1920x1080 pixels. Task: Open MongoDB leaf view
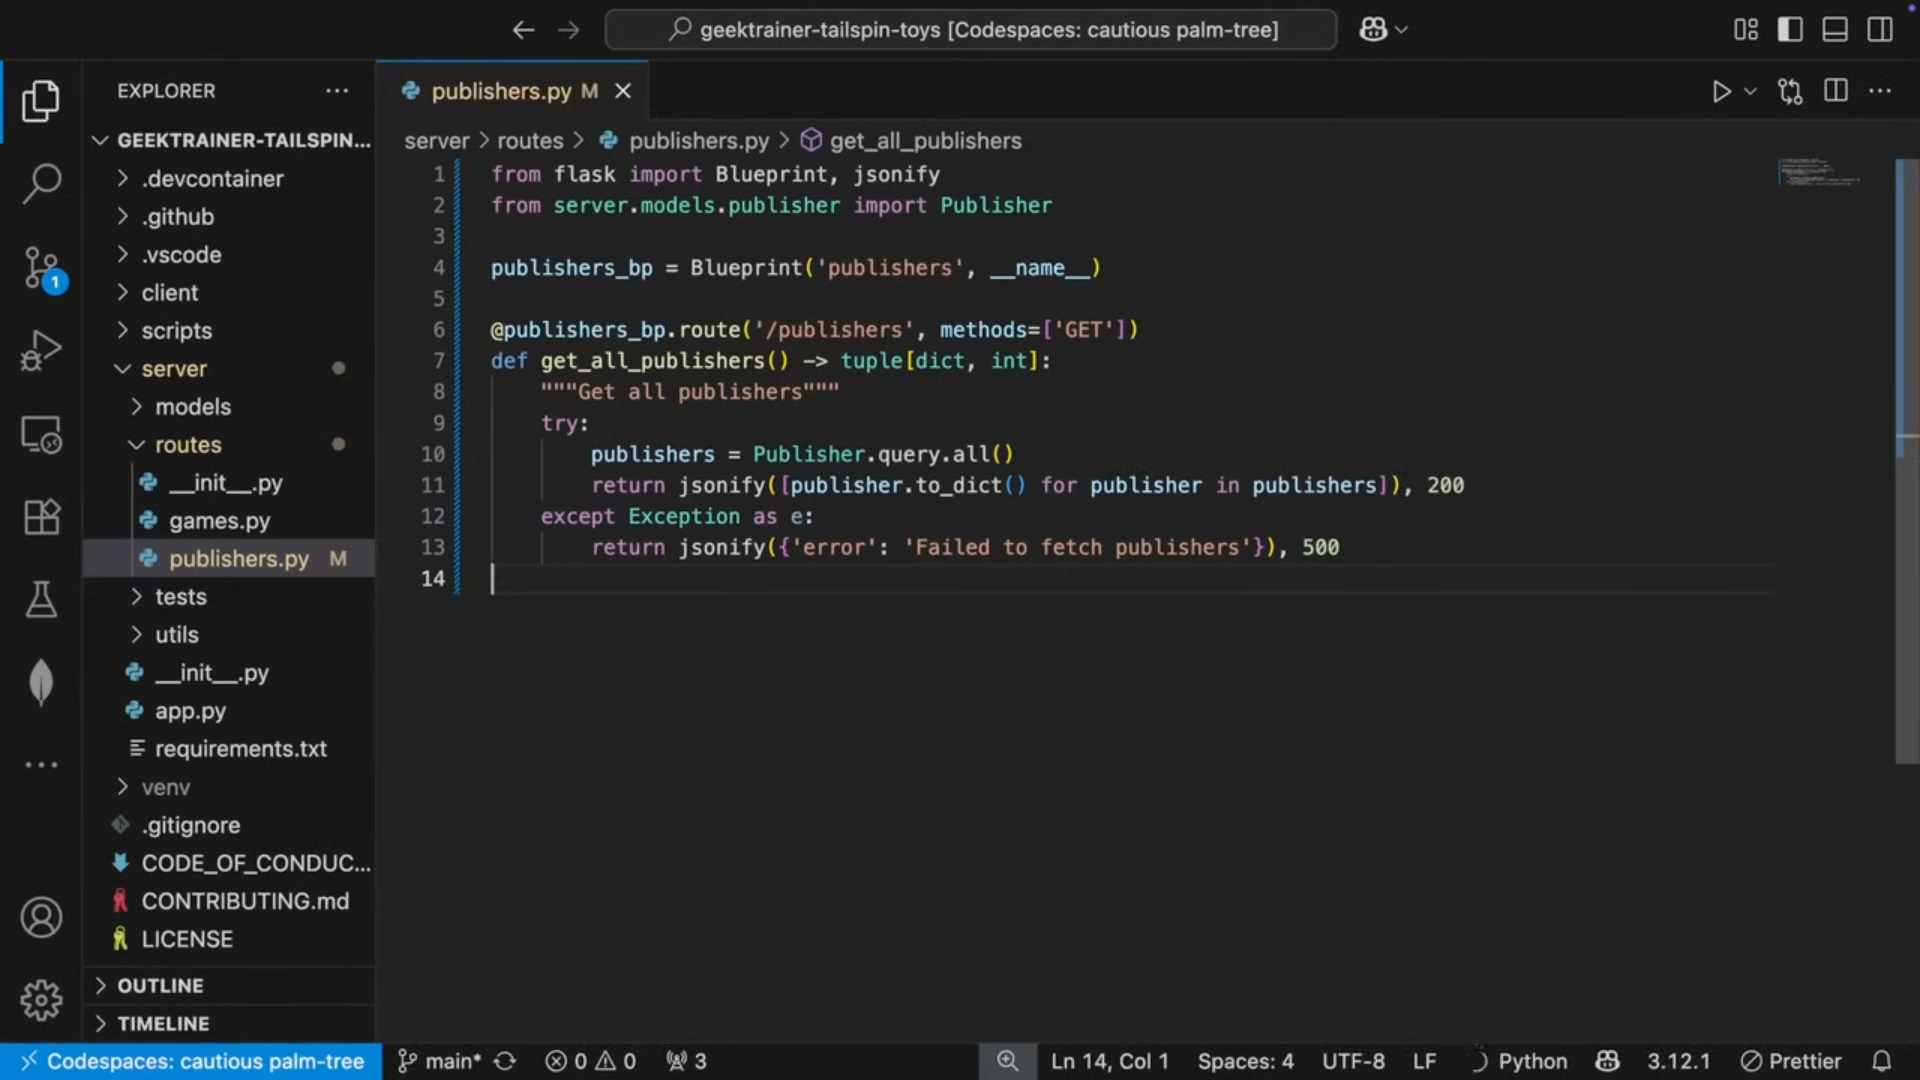41,683
